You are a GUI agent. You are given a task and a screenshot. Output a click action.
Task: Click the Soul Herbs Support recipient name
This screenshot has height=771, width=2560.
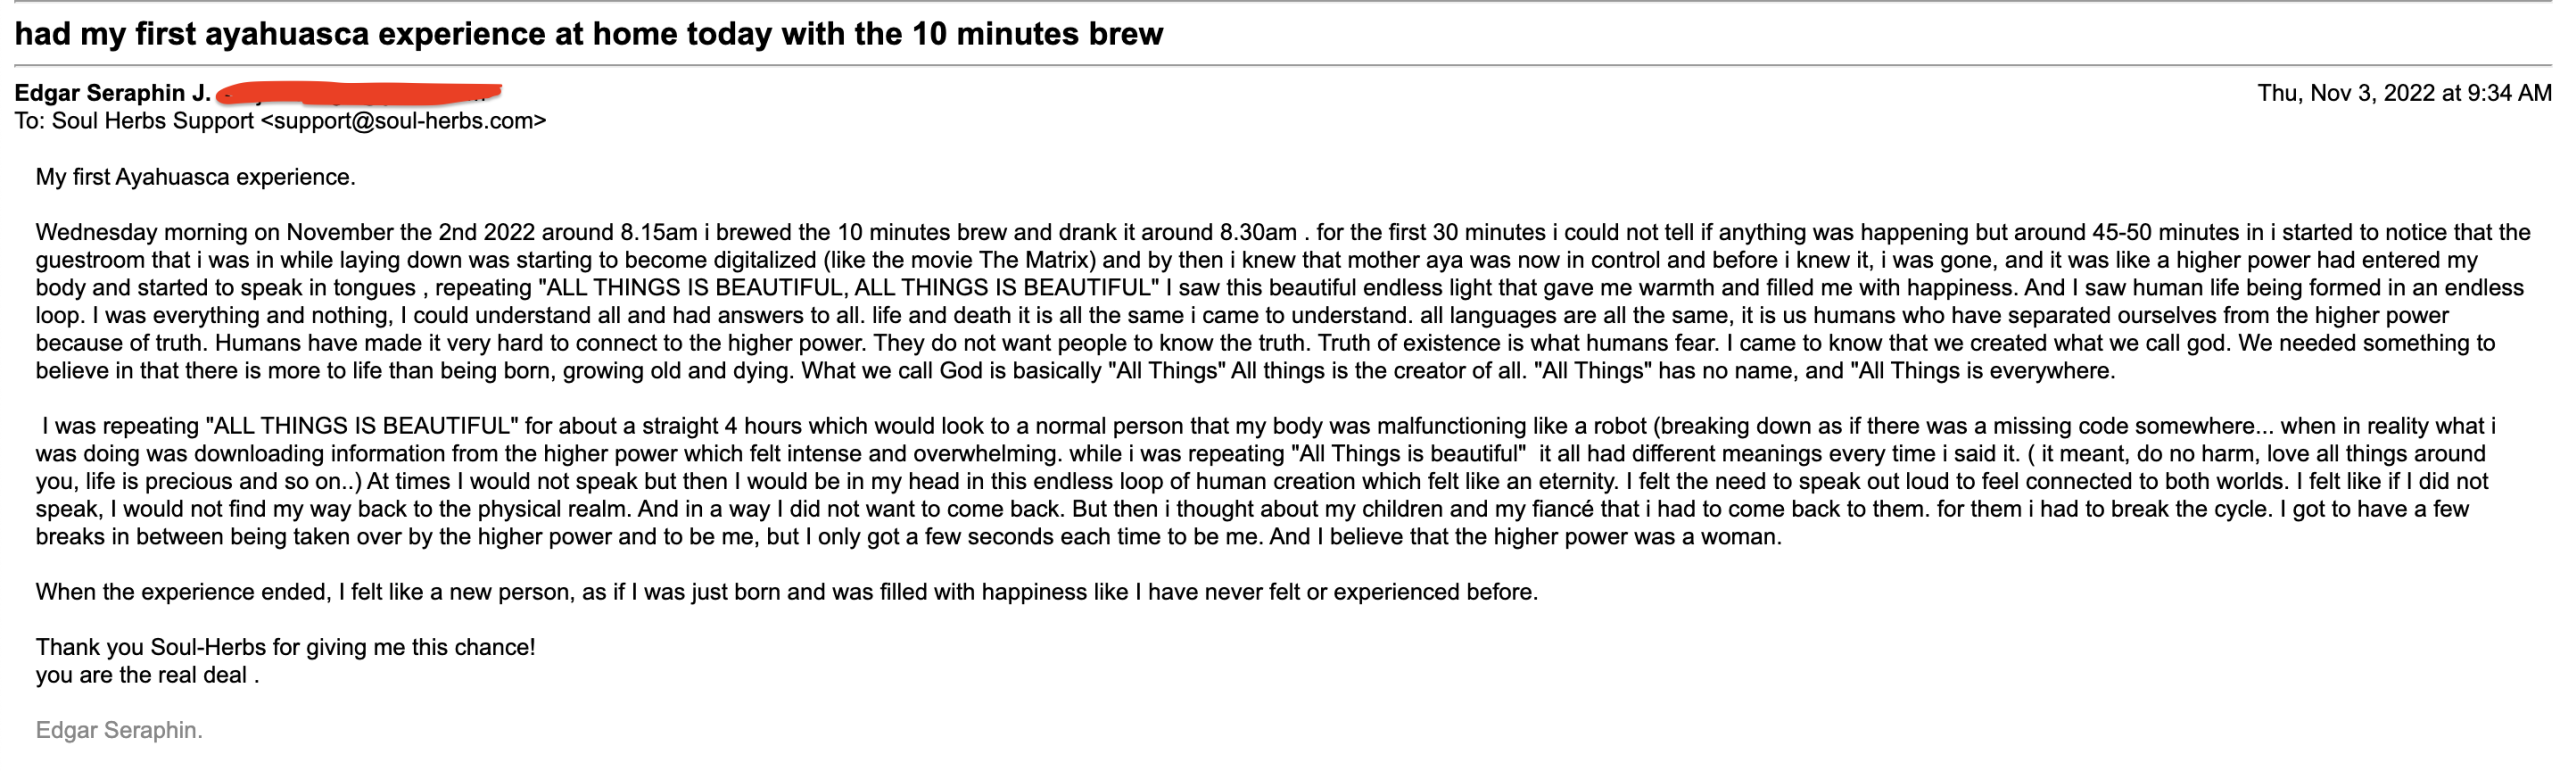click(x=152, y=121)
